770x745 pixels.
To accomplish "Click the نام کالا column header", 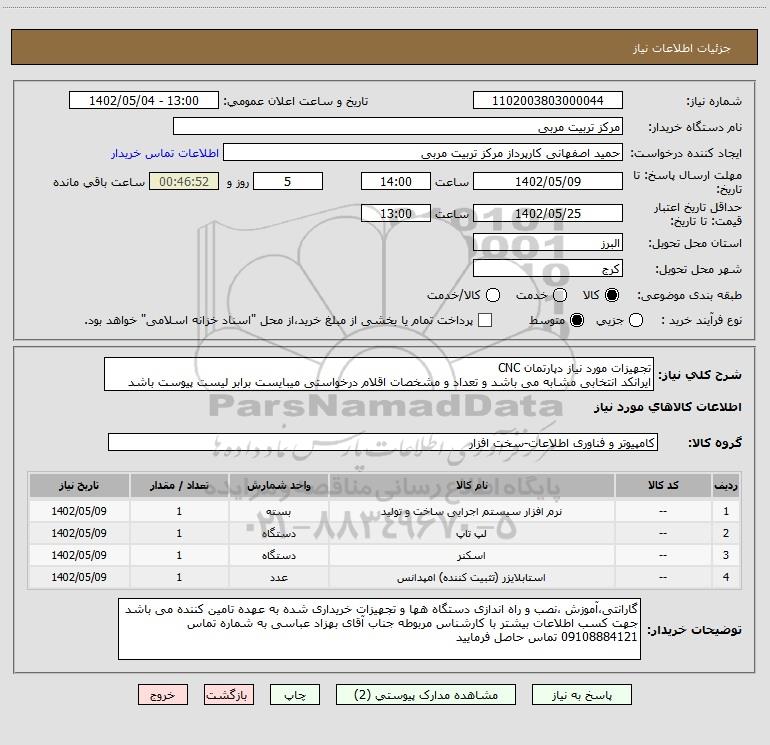I will 471,485.
